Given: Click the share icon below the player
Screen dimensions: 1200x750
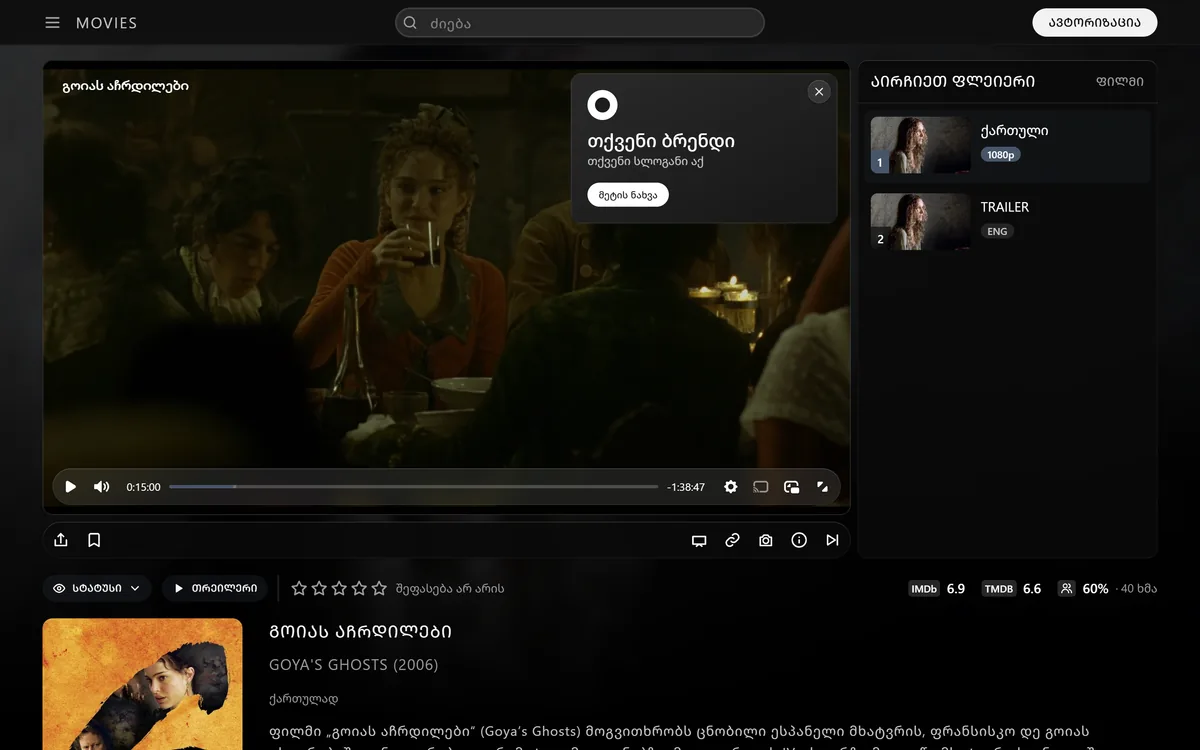Looking at the screenshot, I should [x=61, y=540].
